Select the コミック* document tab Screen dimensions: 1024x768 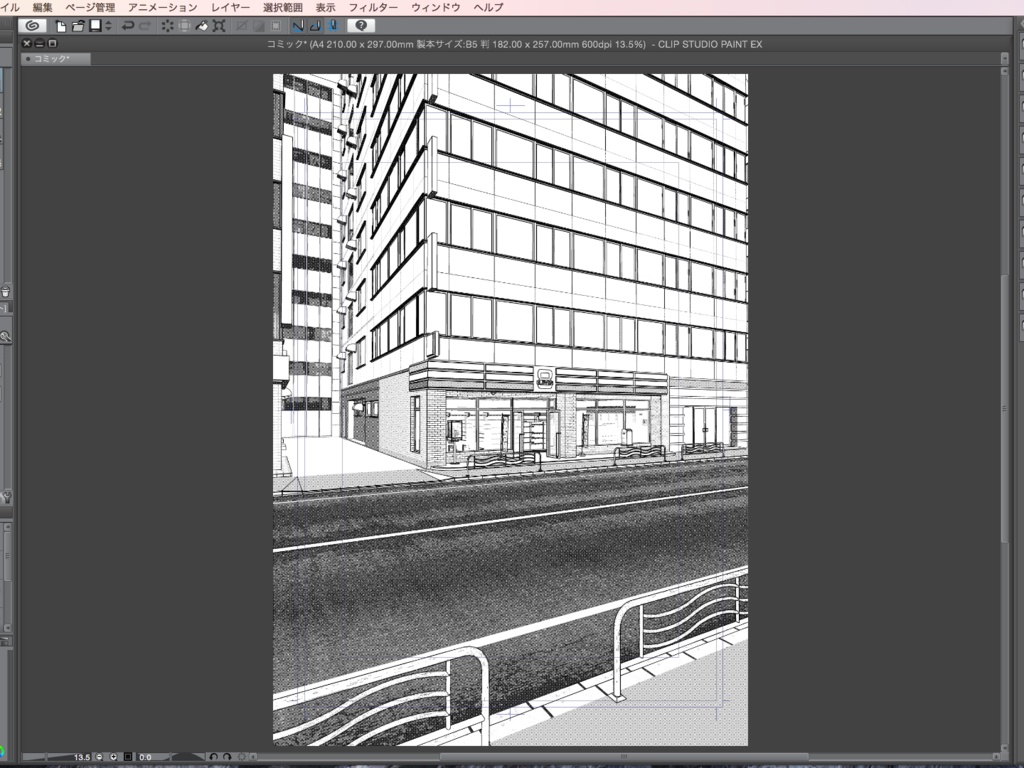[x=56, y=59]
